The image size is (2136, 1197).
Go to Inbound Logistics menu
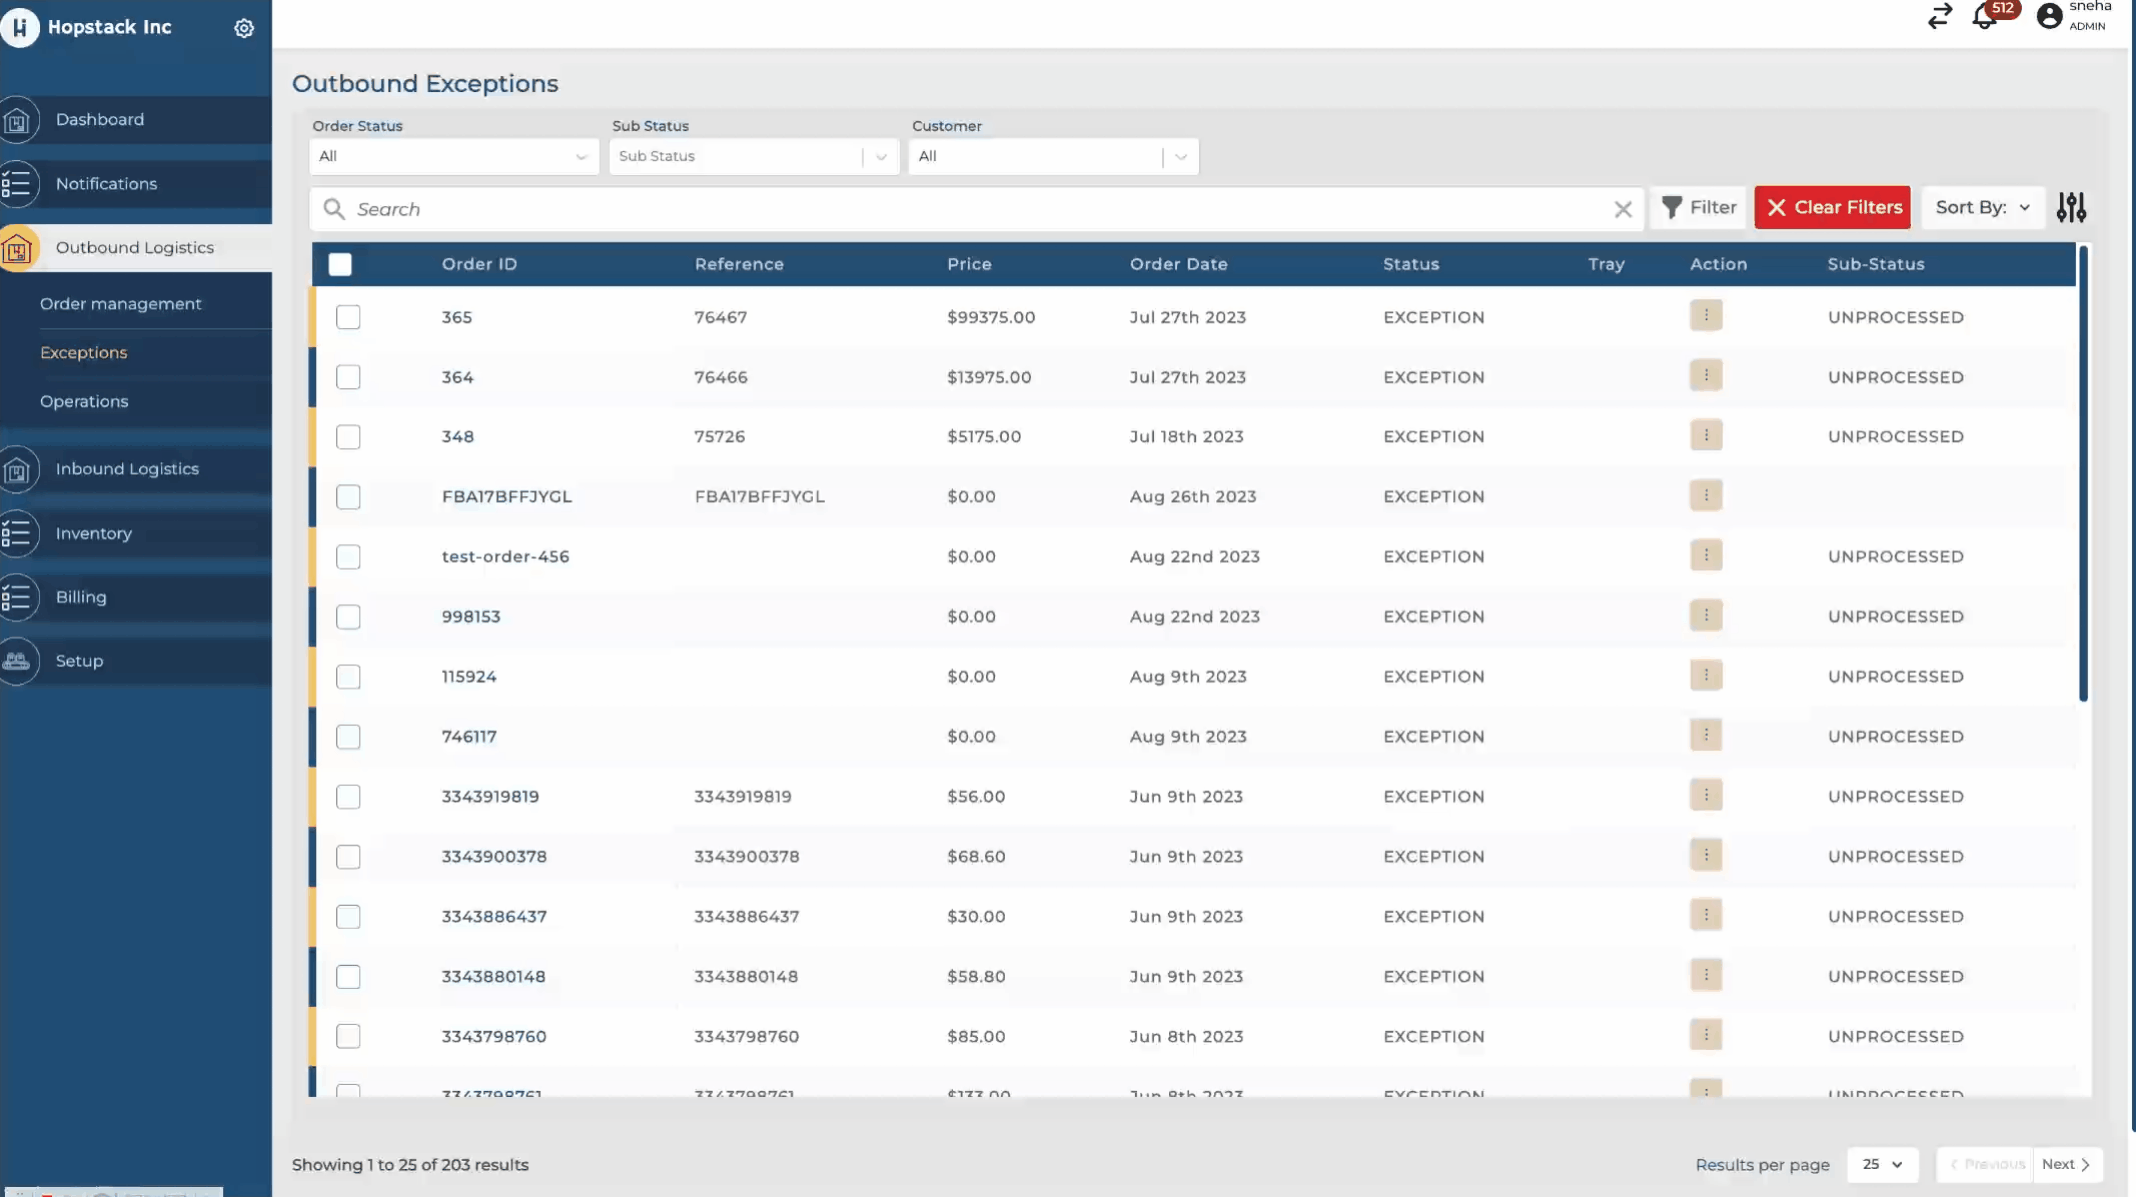(x=127, y=469)
